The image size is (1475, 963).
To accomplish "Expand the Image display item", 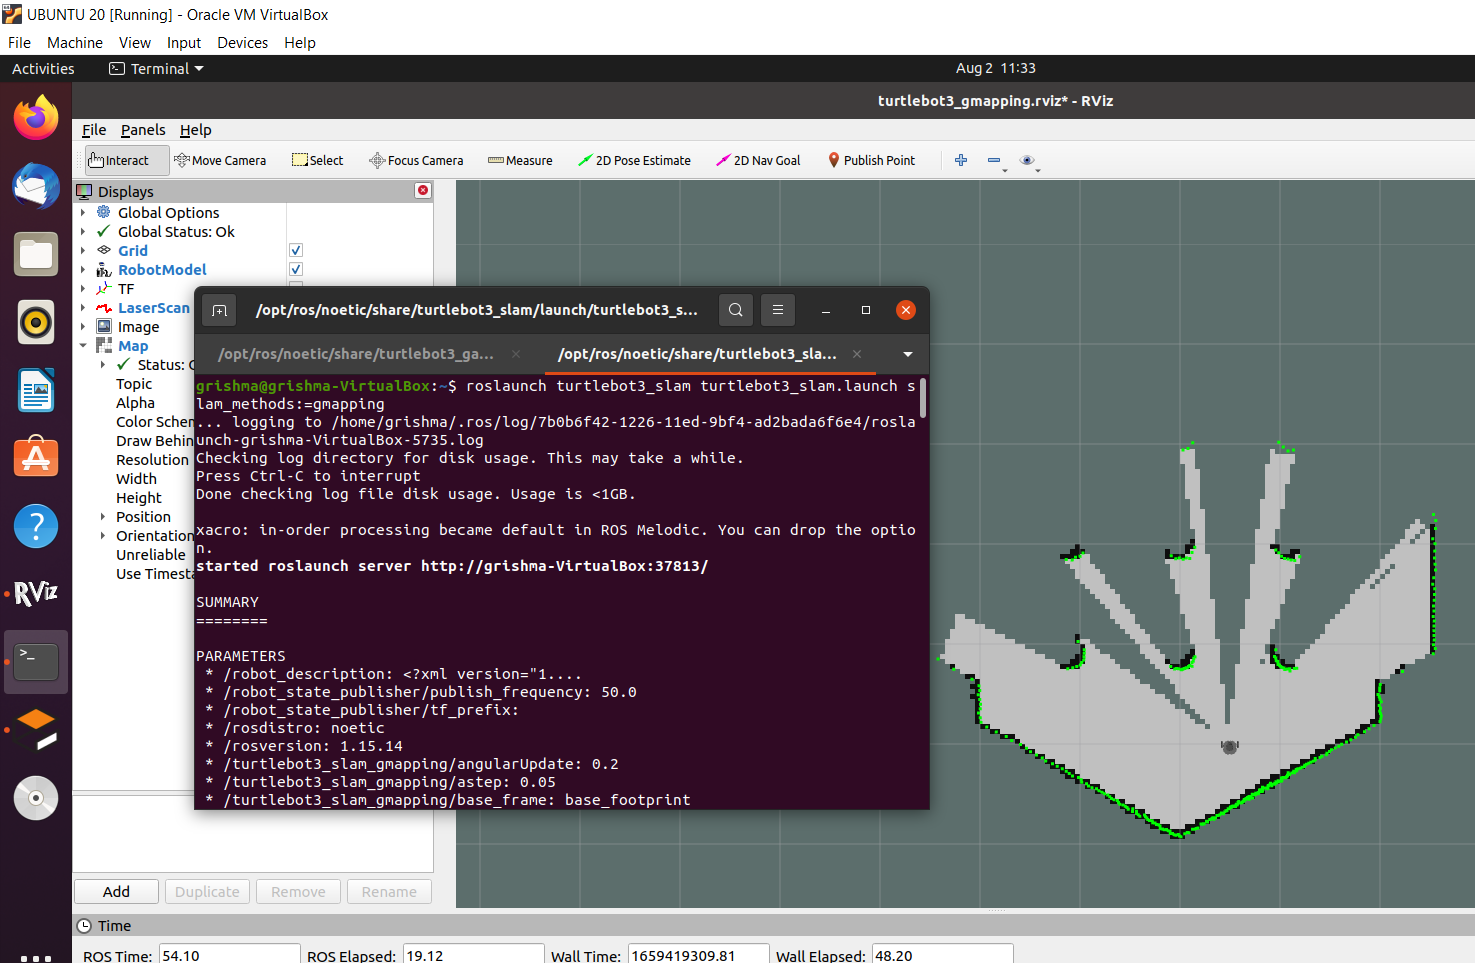I will (x=83, y=326).
